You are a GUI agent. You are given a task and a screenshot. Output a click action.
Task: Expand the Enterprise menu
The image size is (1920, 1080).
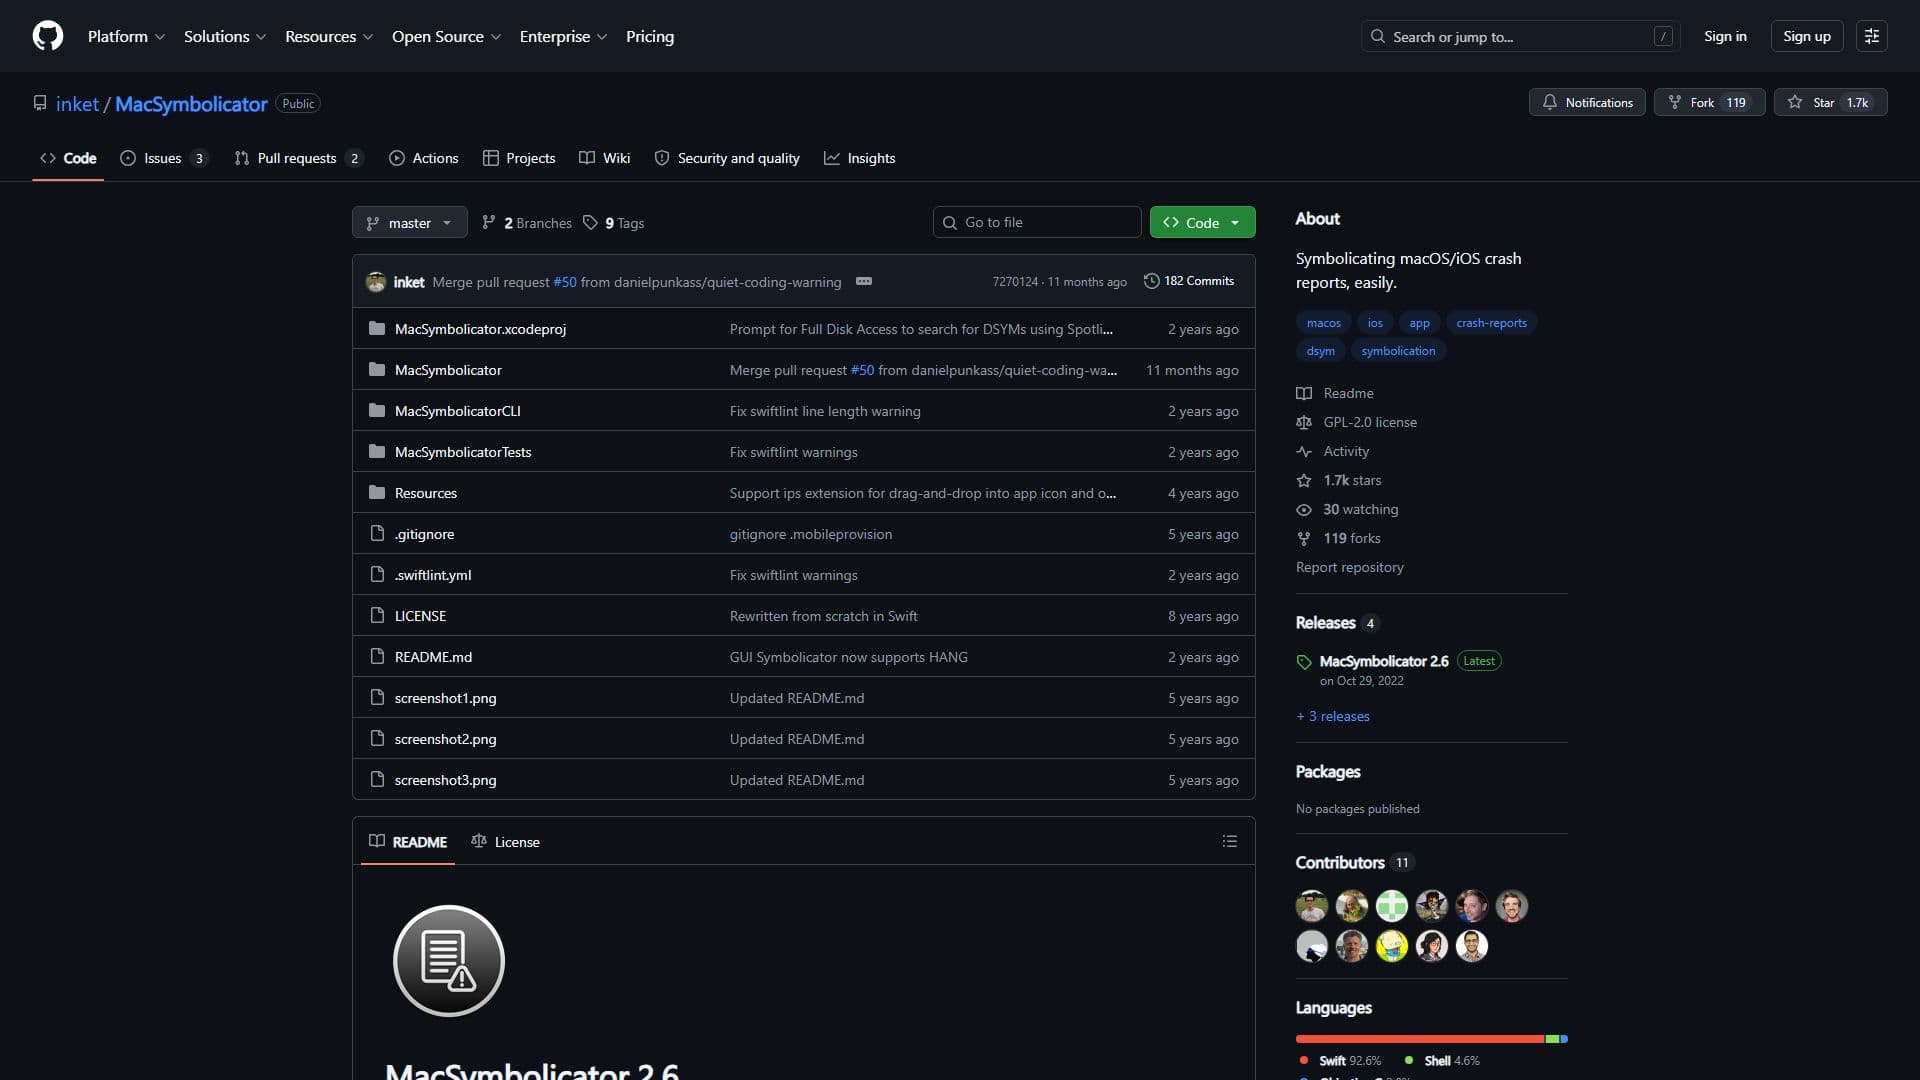563,36
